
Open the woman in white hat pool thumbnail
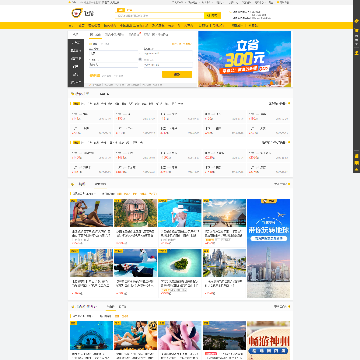tap(180, 213)
